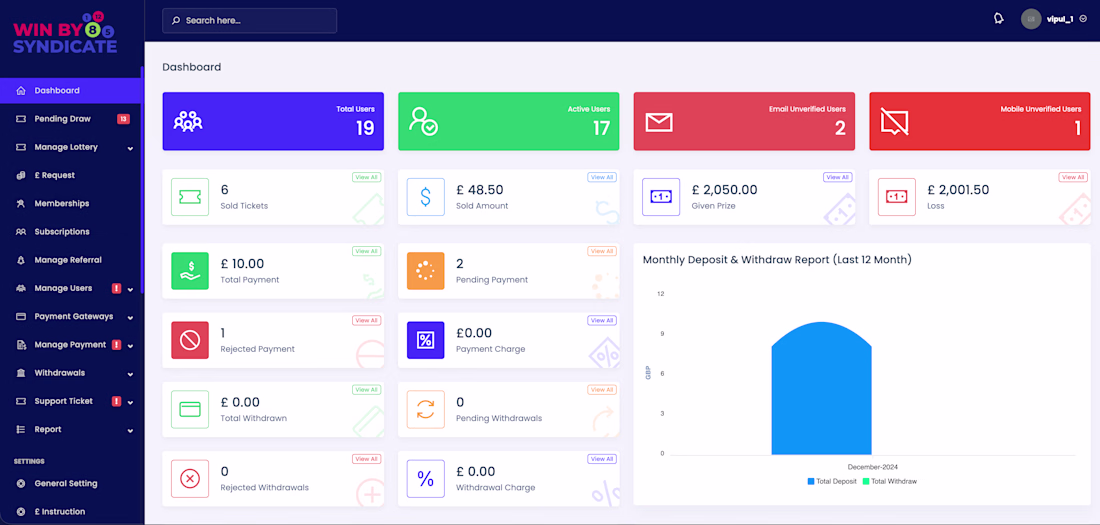This screenshot has width=1100, height=525.
Task: Open General Setting menu item
Action: (70, 484)
